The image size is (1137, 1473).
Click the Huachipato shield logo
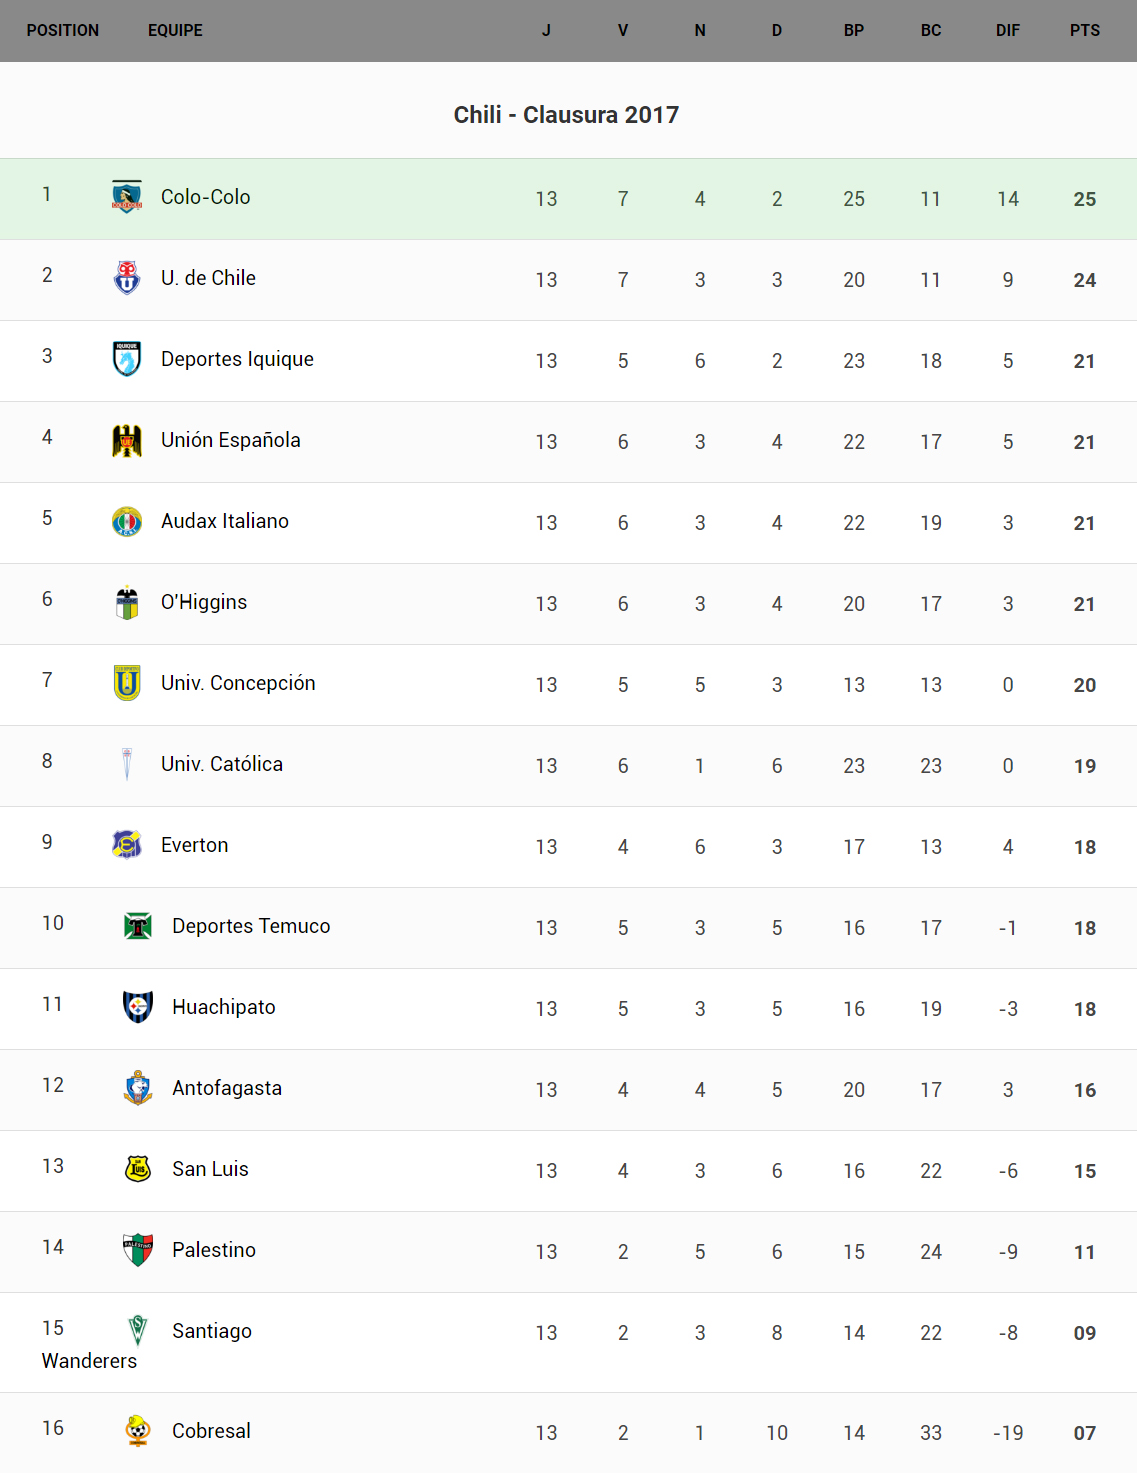click(x=138, y=1007)
